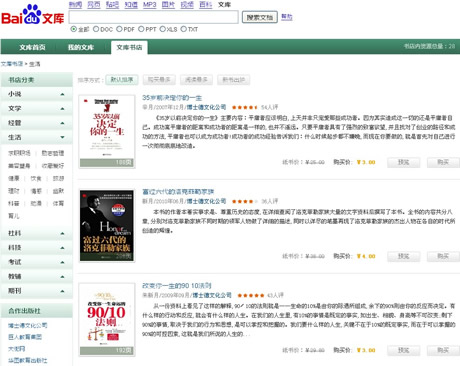This screenshot has height=366, width=460.
Task: Focus the document search input field
Action: (x=154, y=17)
